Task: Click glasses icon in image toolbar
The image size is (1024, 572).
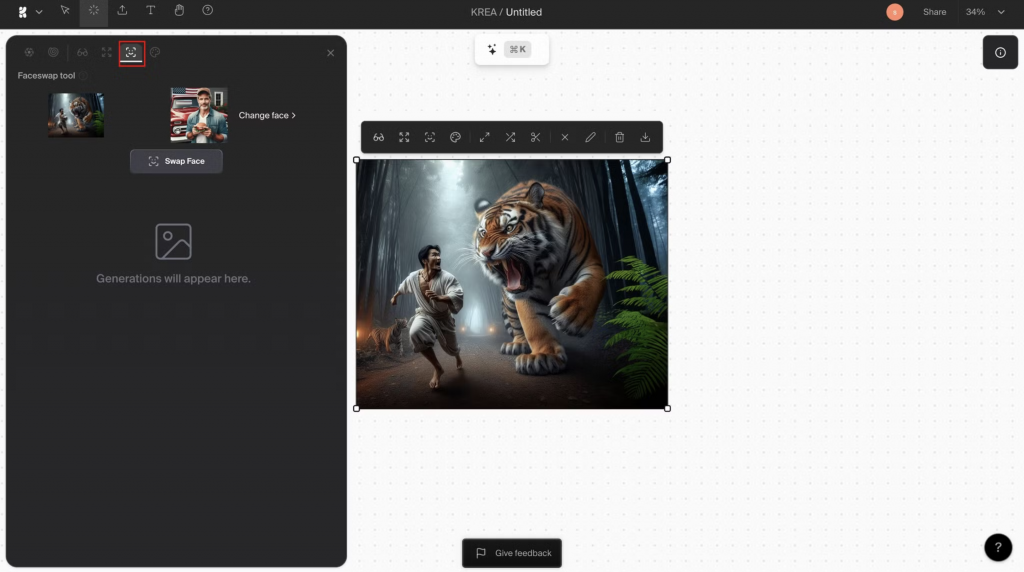Action: tap(379, 137)
